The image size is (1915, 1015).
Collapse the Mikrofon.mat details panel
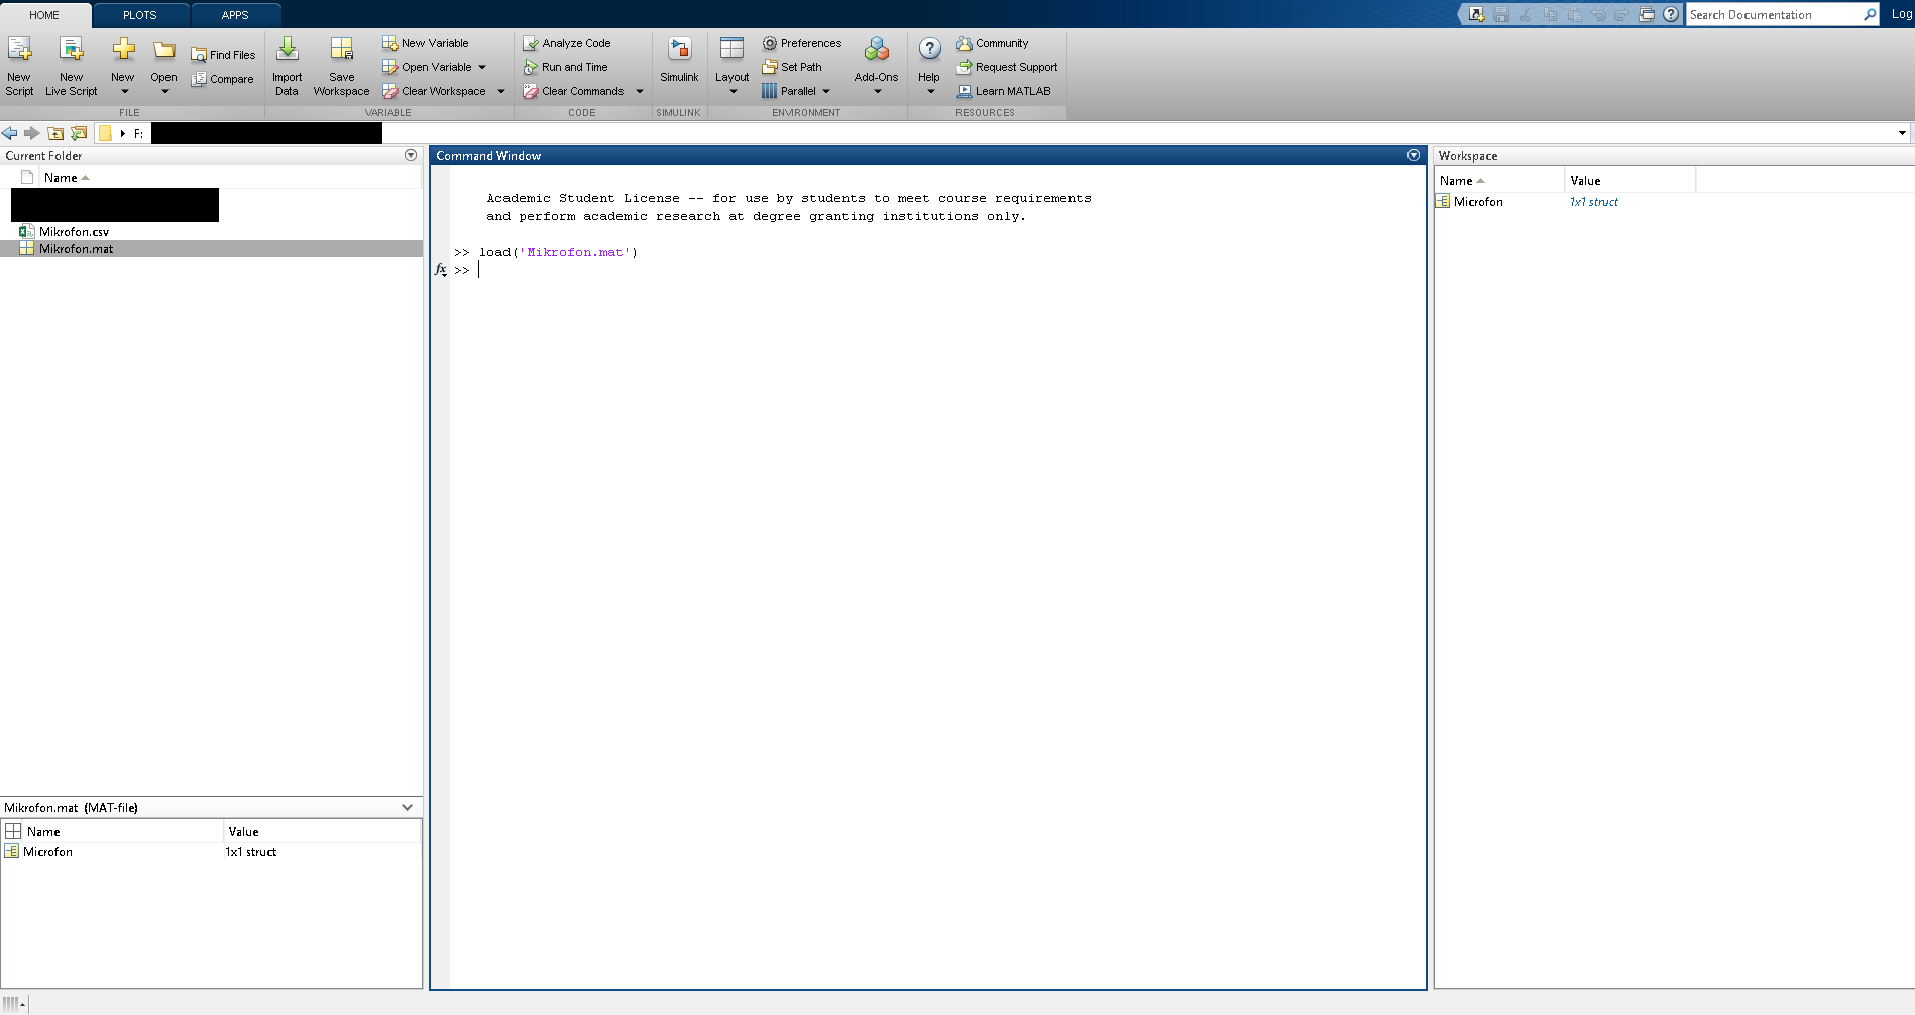click(407, 807)
